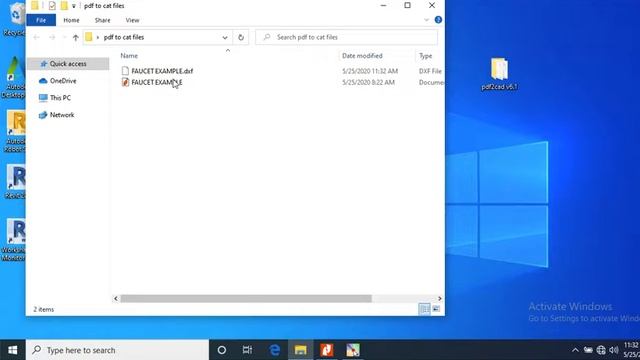Image resolution: width=640 pixels, height=360 pixels.
Task: Select This PC in the navigation pane
Action: 60,98
